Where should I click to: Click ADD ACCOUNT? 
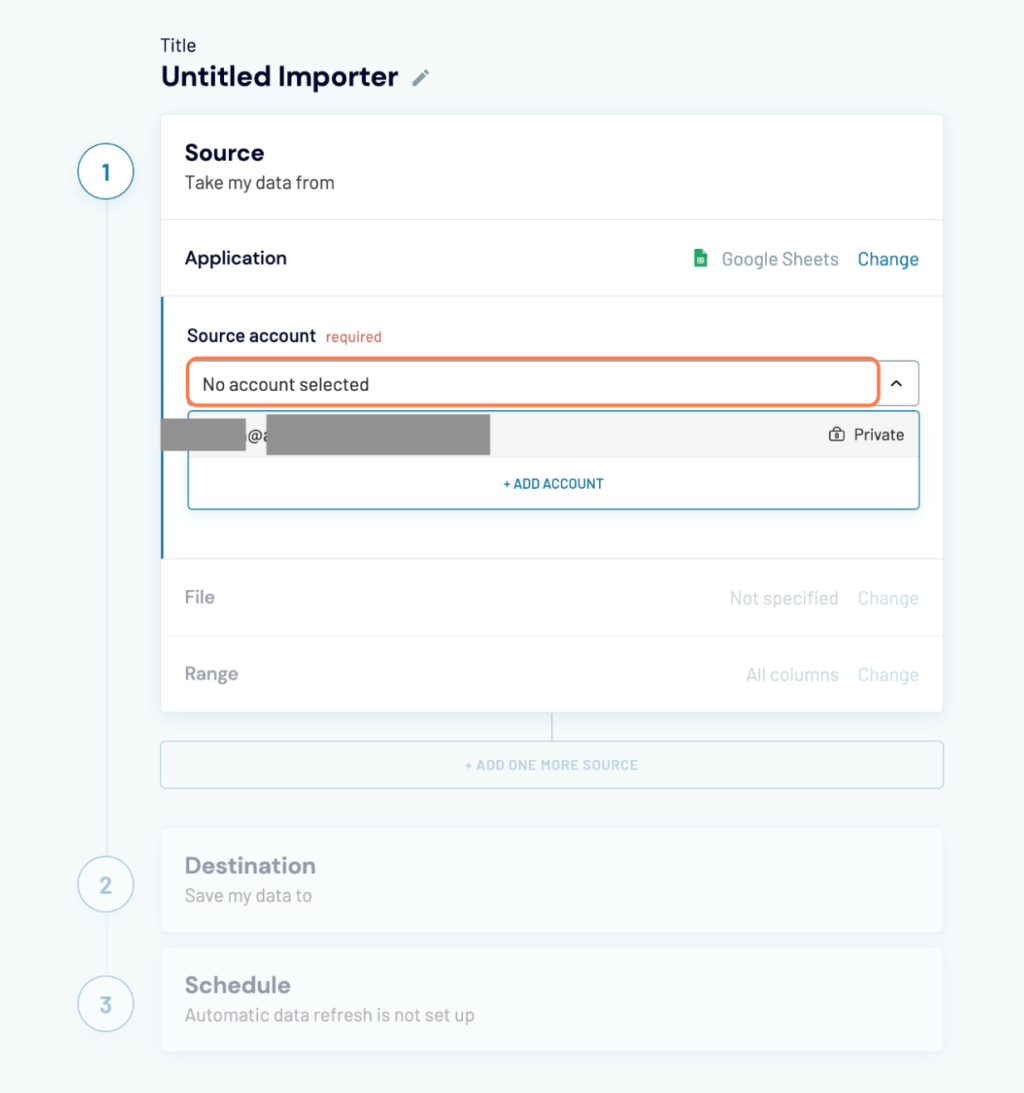552,483
